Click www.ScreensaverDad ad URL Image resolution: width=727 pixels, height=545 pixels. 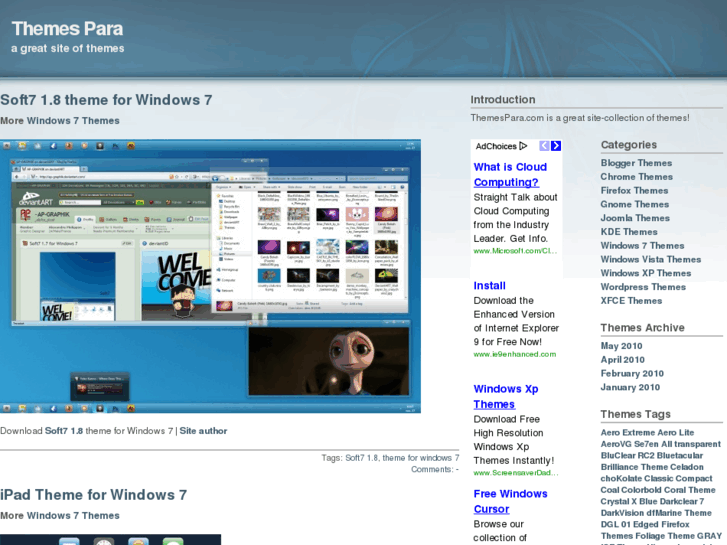[516, 473]
